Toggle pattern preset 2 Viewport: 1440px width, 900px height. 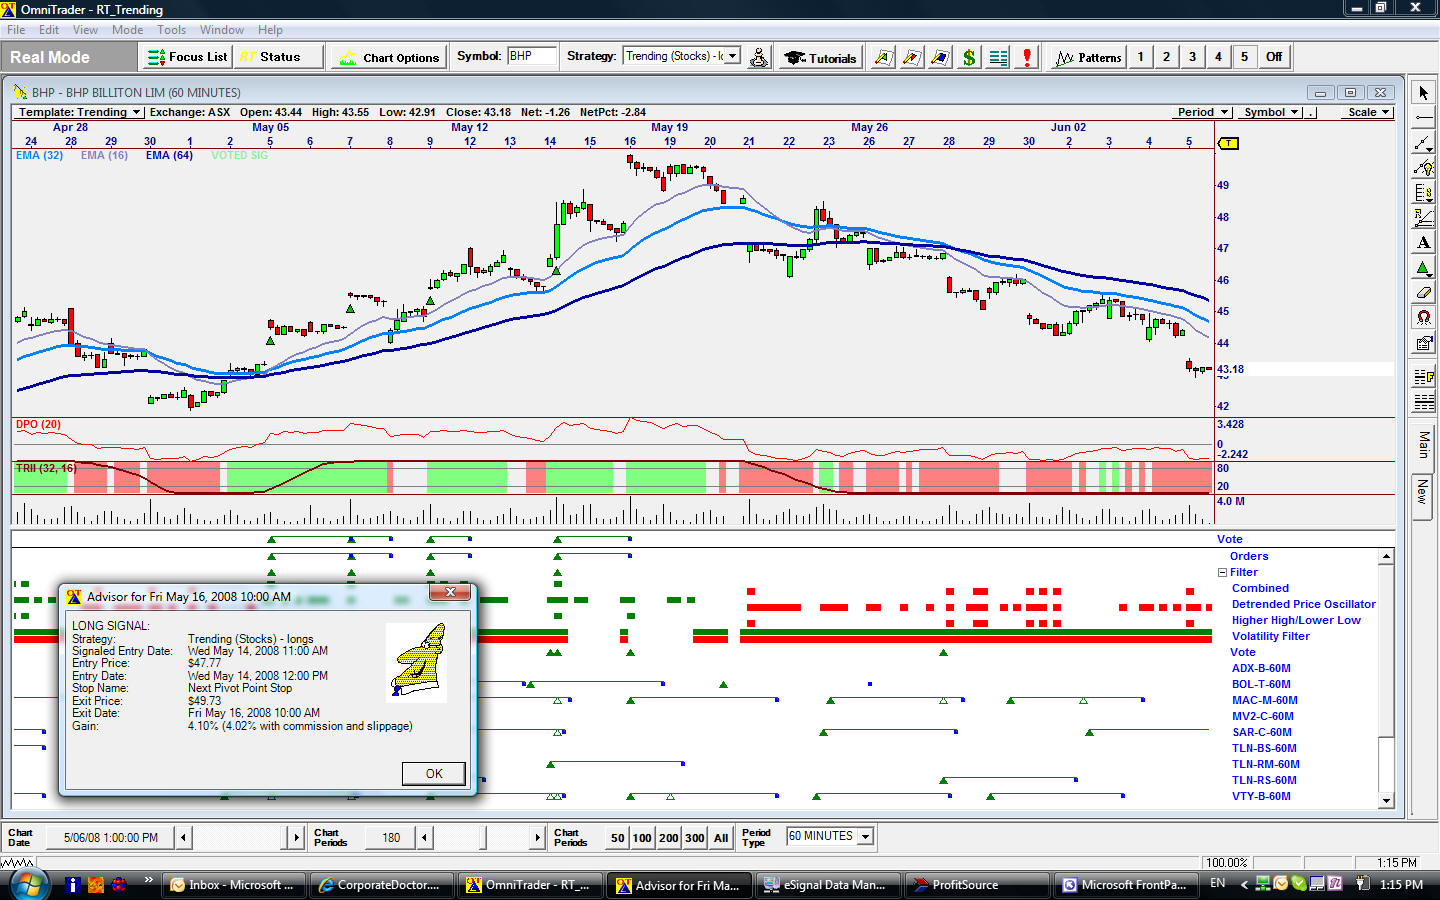[1166, 57]
